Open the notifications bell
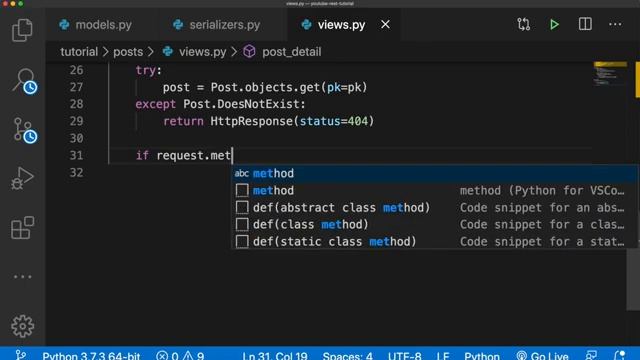The width and height of the screenshot is (640, 360). pos(620,355)
